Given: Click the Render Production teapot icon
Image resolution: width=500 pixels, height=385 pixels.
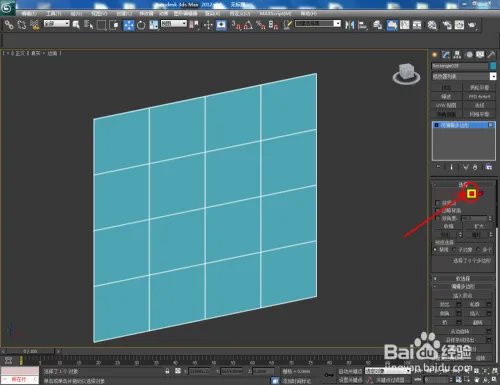Looking at the screenshot, I should pos(472,25).
